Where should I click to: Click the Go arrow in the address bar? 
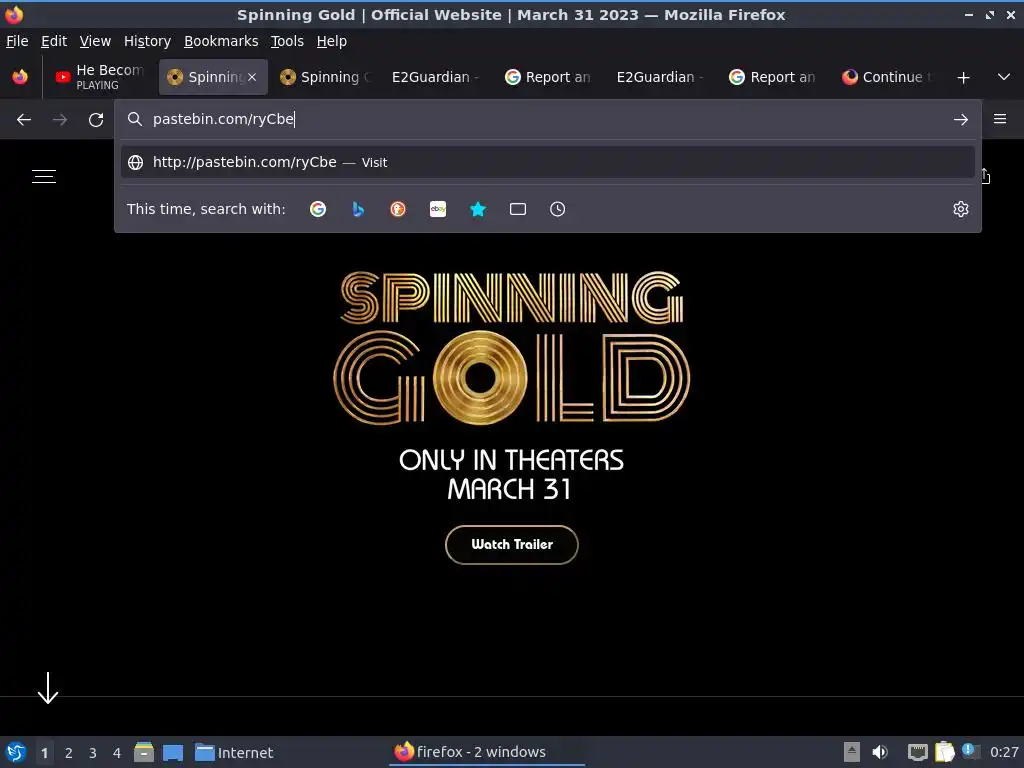[x=961, y=120]
